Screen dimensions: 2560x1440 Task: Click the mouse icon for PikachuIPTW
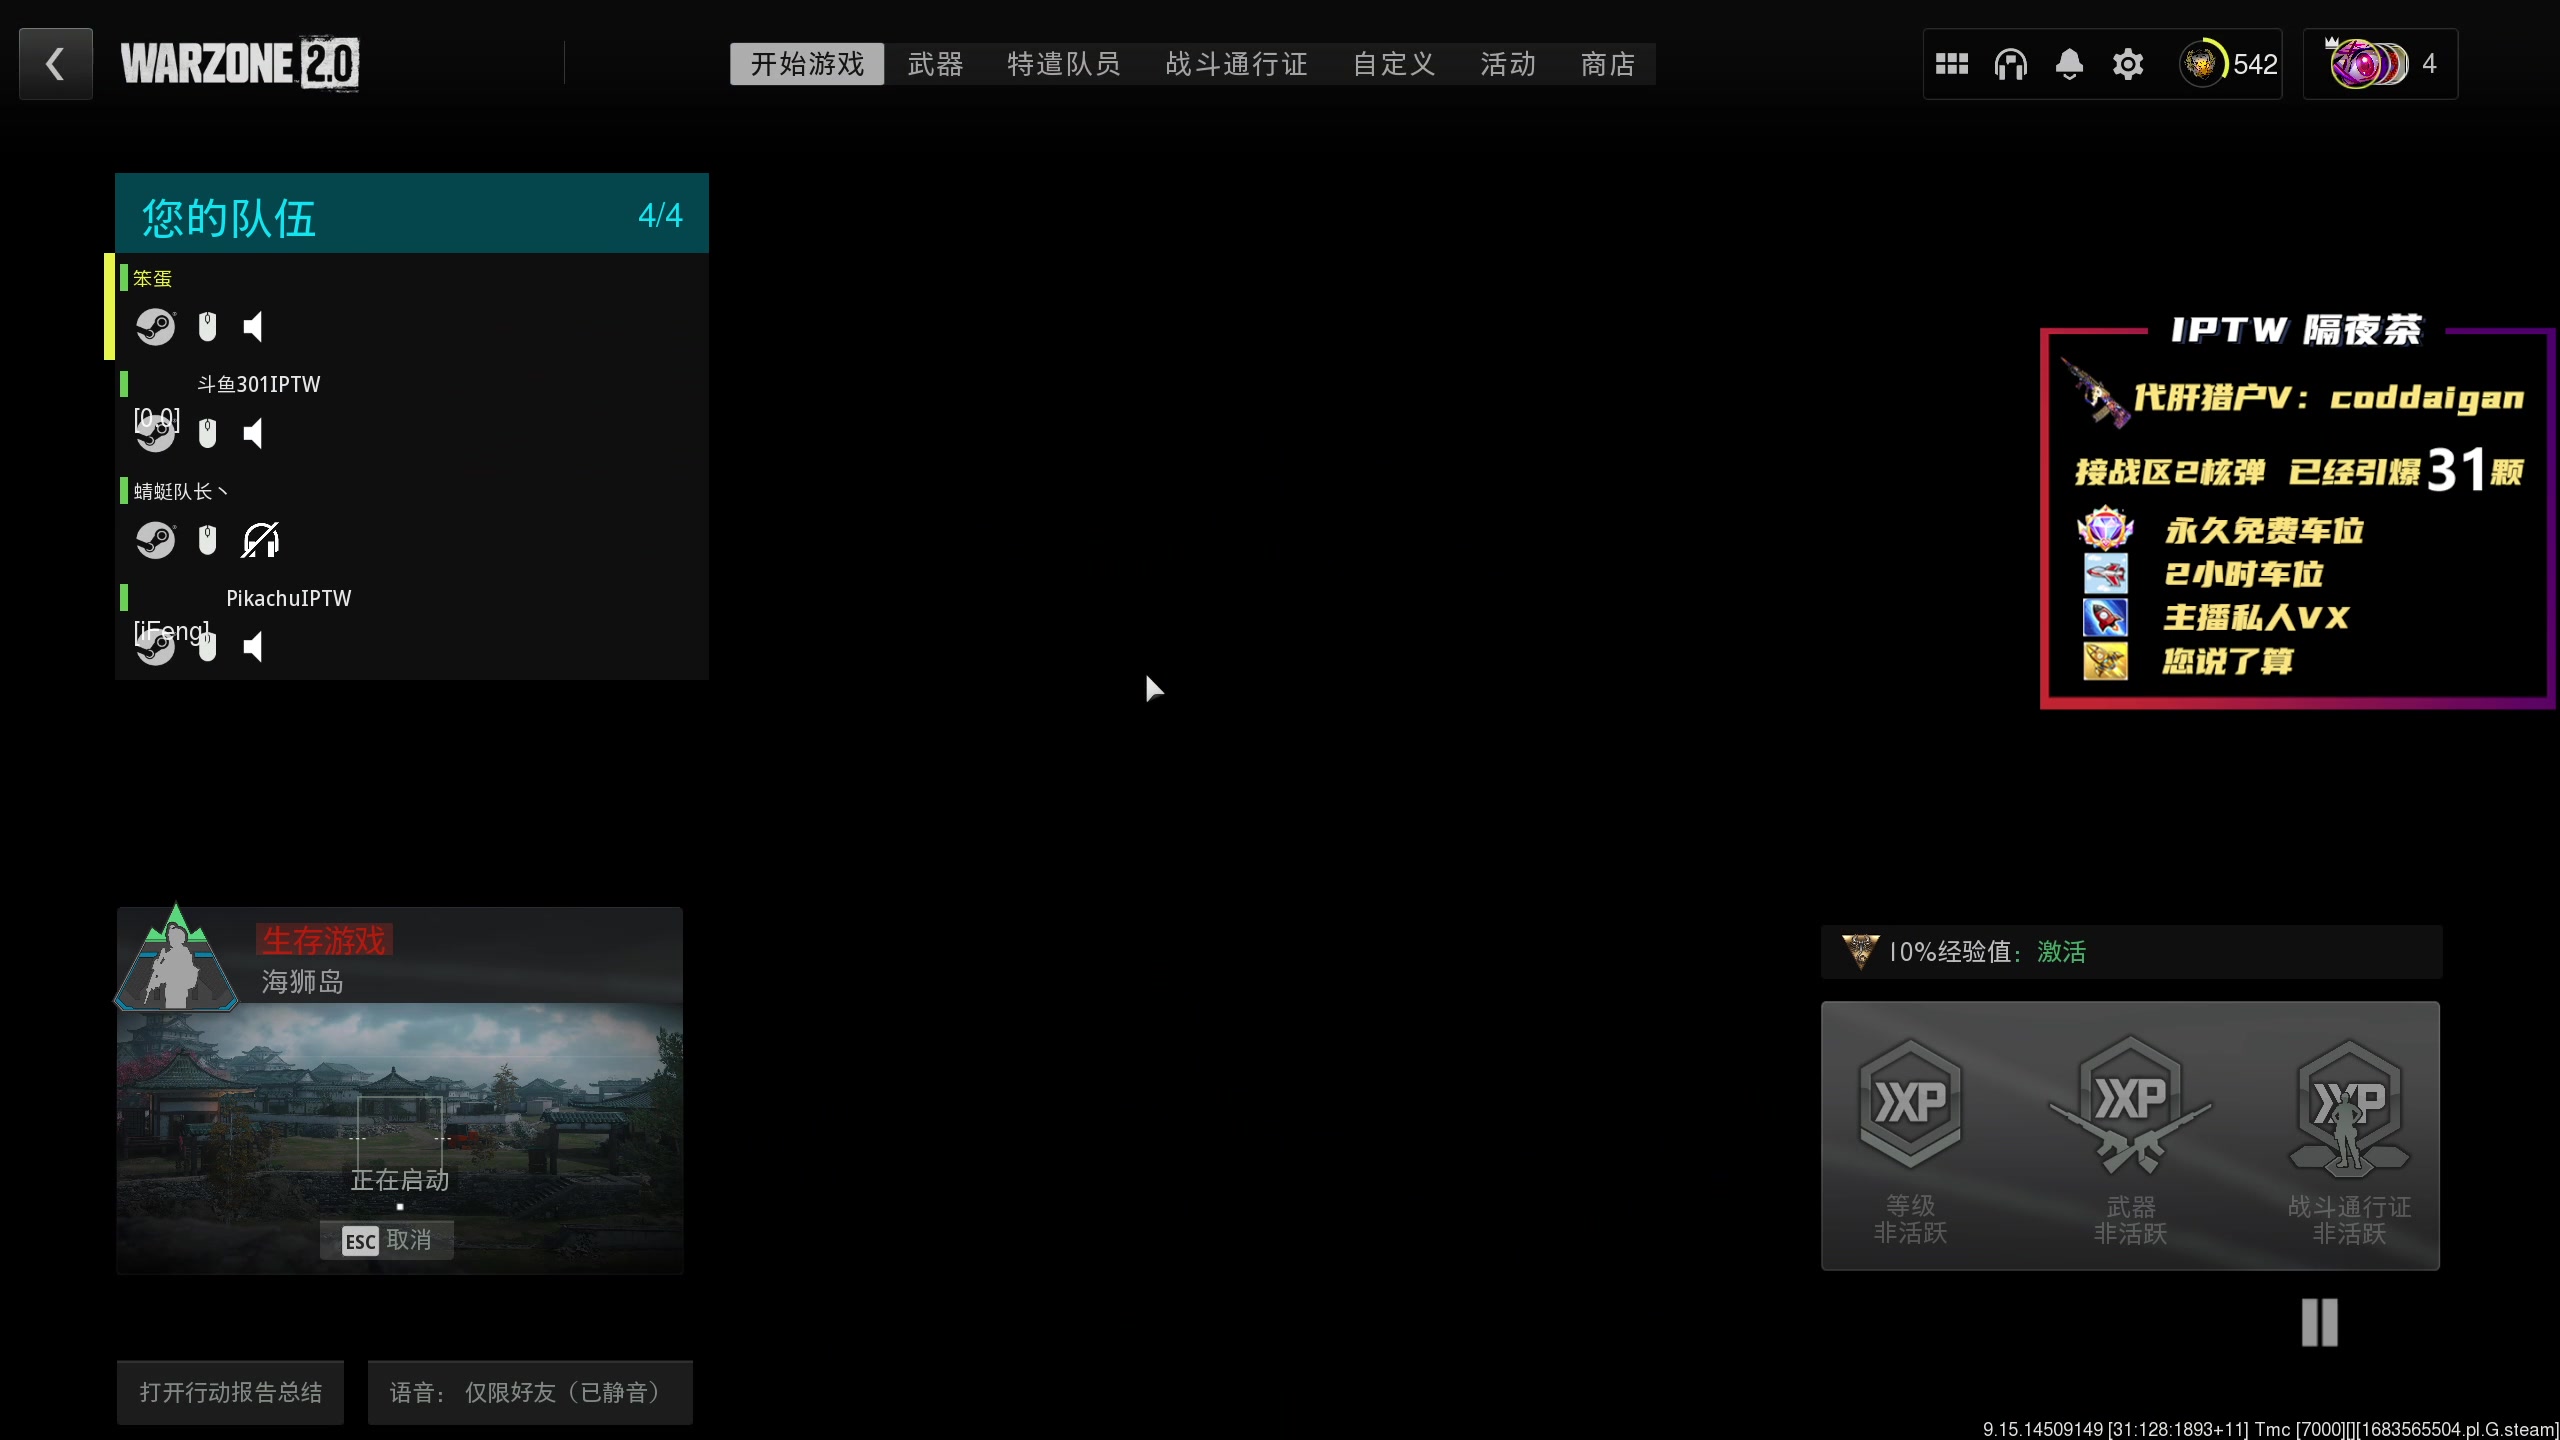point(207,647)
